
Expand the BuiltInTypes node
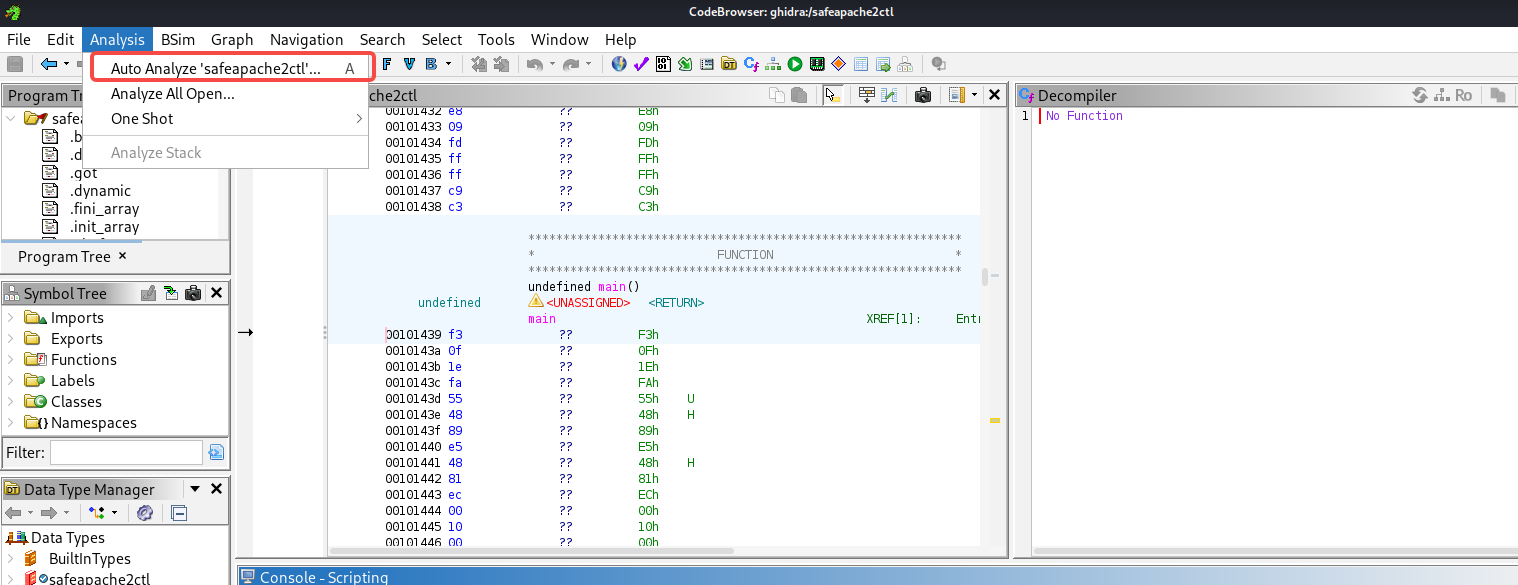[11, 558]
